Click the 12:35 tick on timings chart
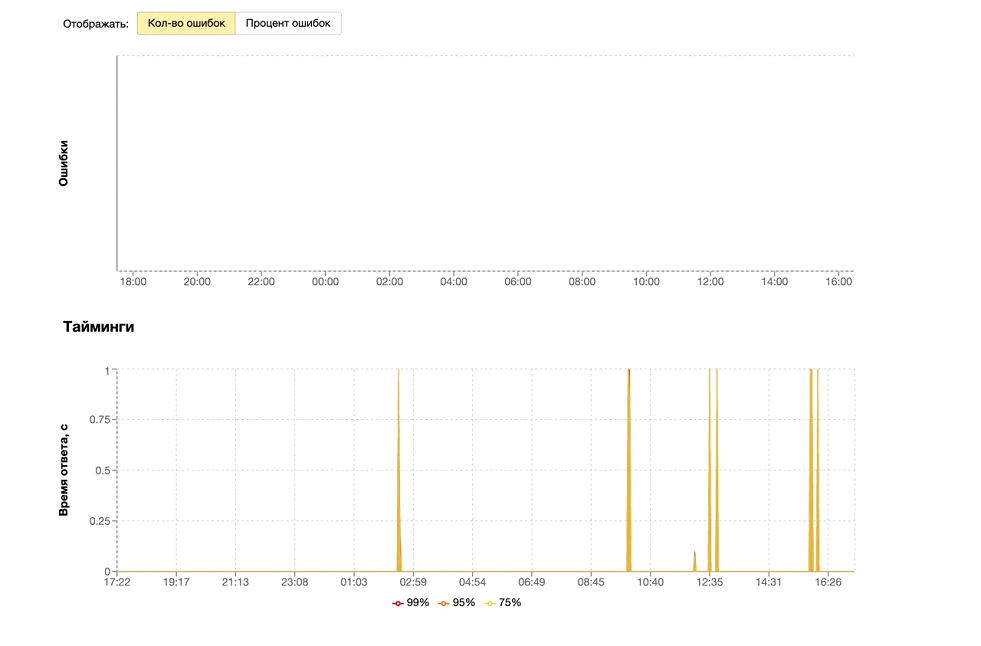Image resolution: width=981 pixels, height=646 pixels. point(709,582)
